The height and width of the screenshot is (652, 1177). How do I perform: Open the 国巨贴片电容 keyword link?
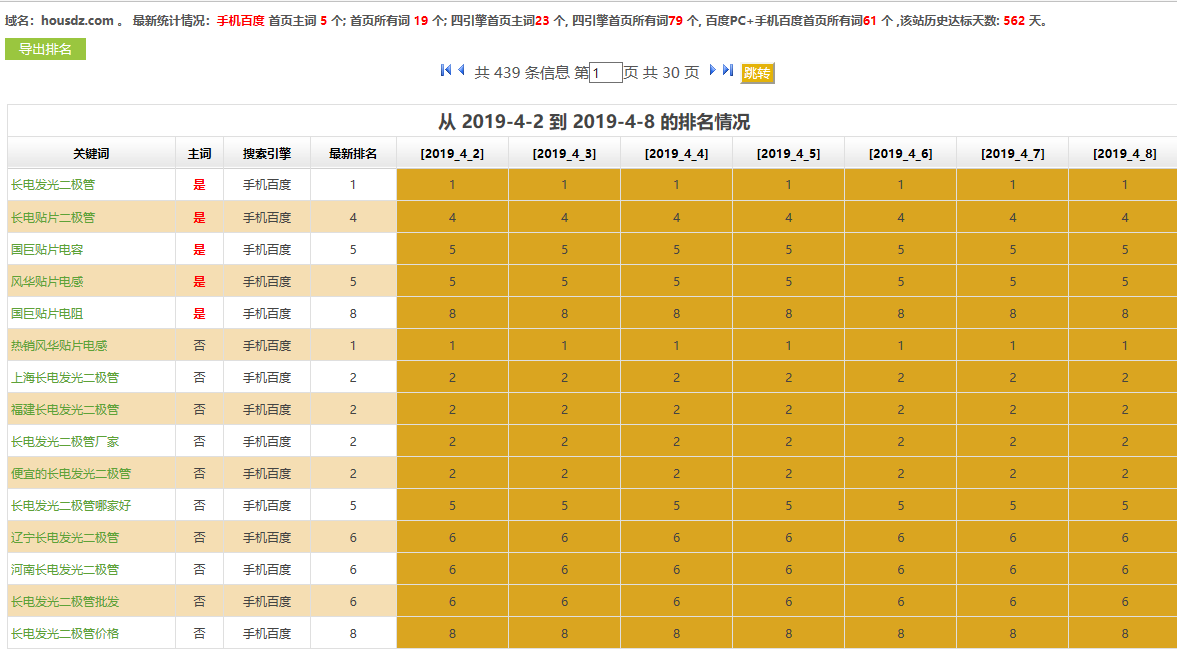[47, 249]
